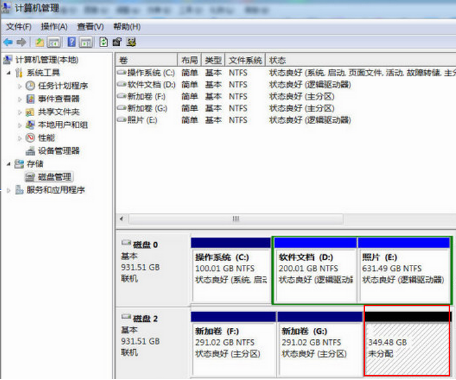This screenshot has height=380, width=456.
Task: Select the 349.48 GB 未分配 unallocated space
Action: (x=407, y=341)
